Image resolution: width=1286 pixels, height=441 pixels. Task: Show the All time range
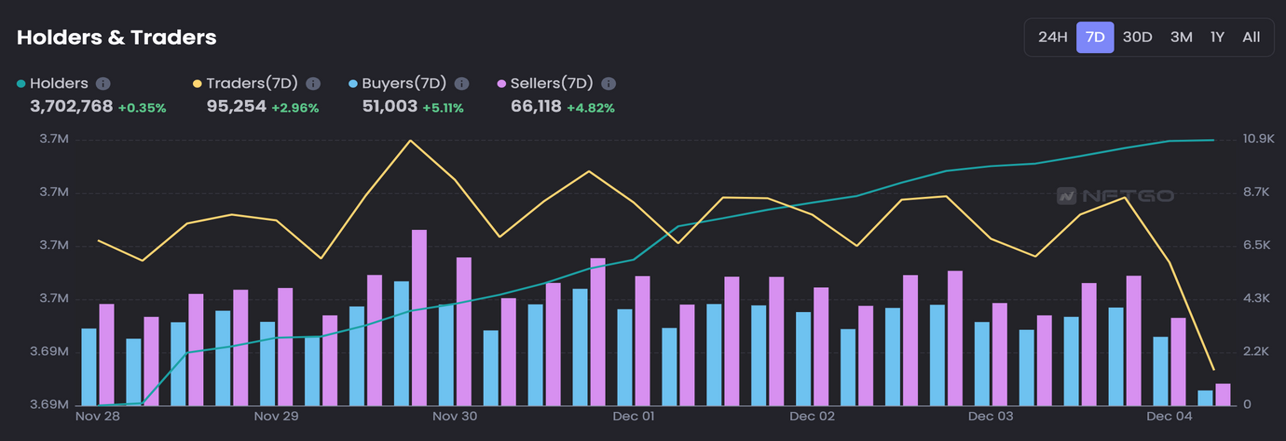coord(1251,37)
